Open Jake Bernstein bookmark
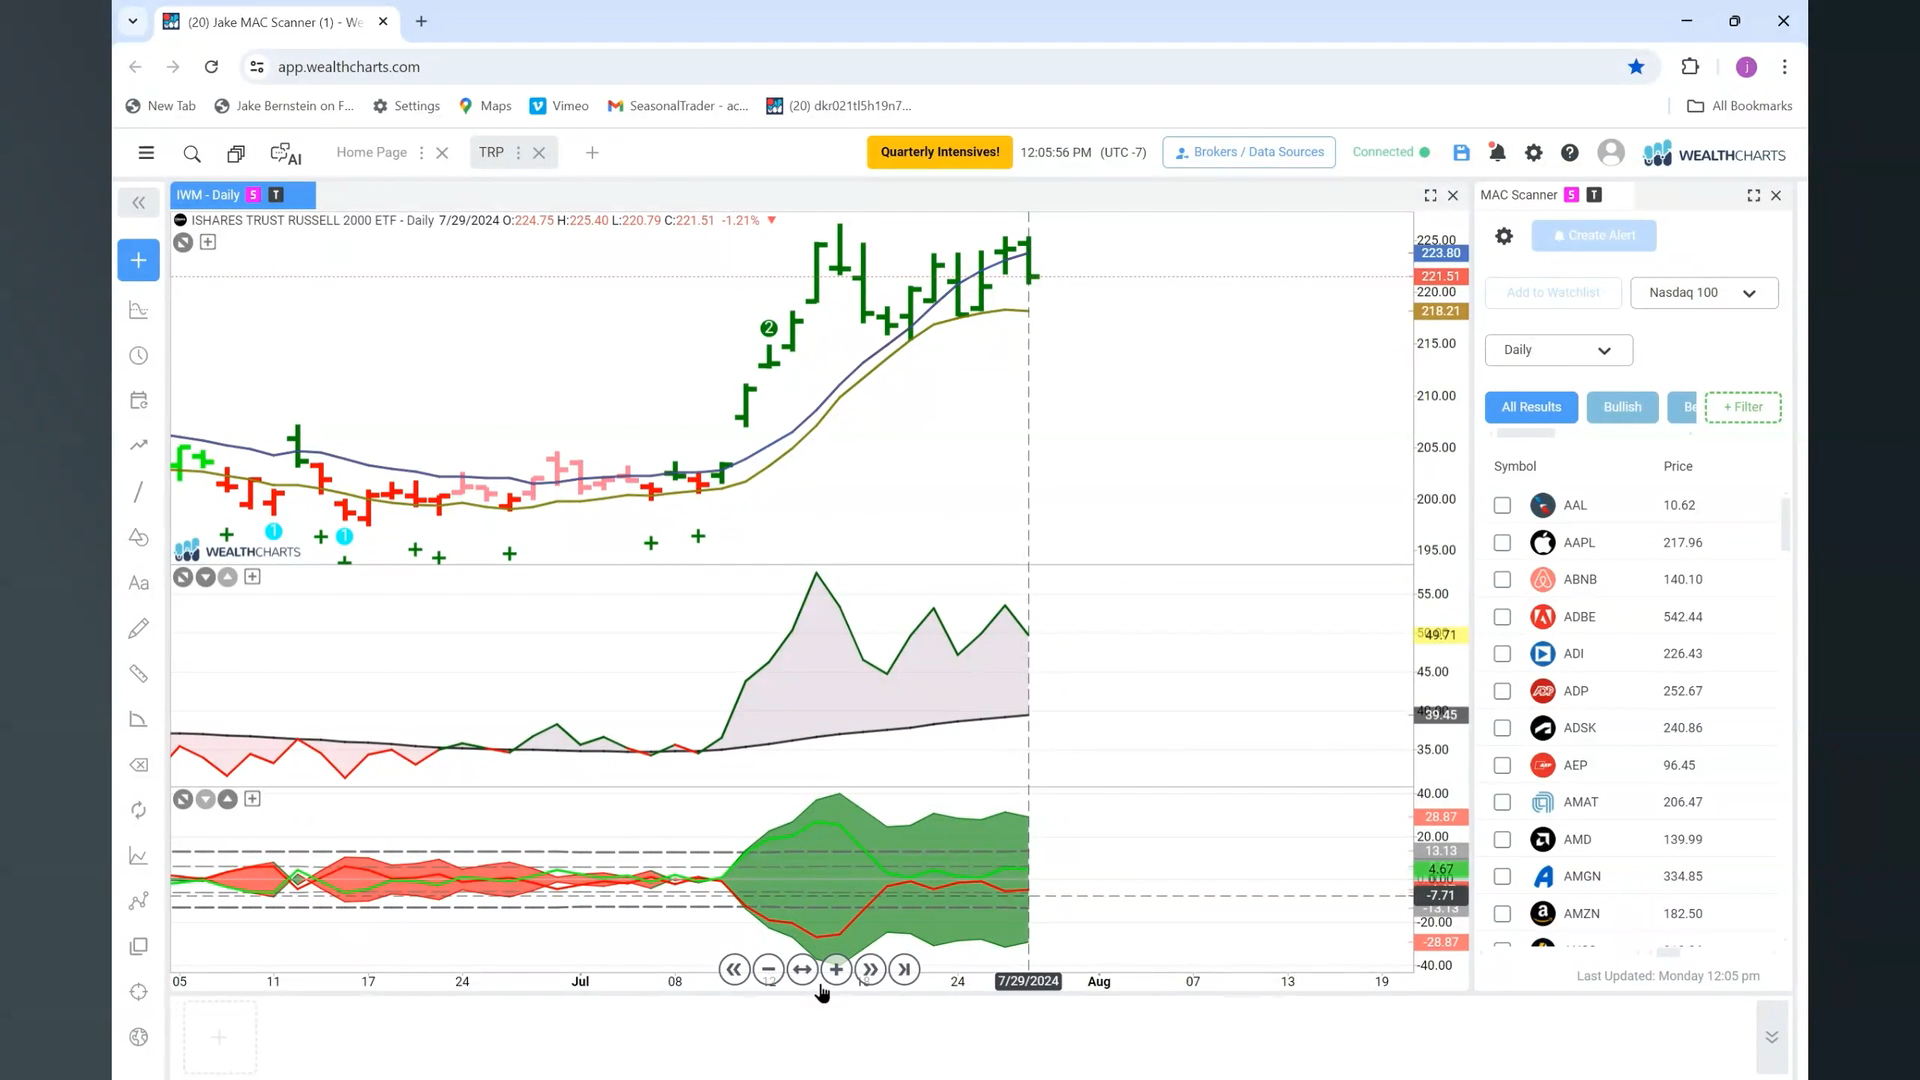 284,106
